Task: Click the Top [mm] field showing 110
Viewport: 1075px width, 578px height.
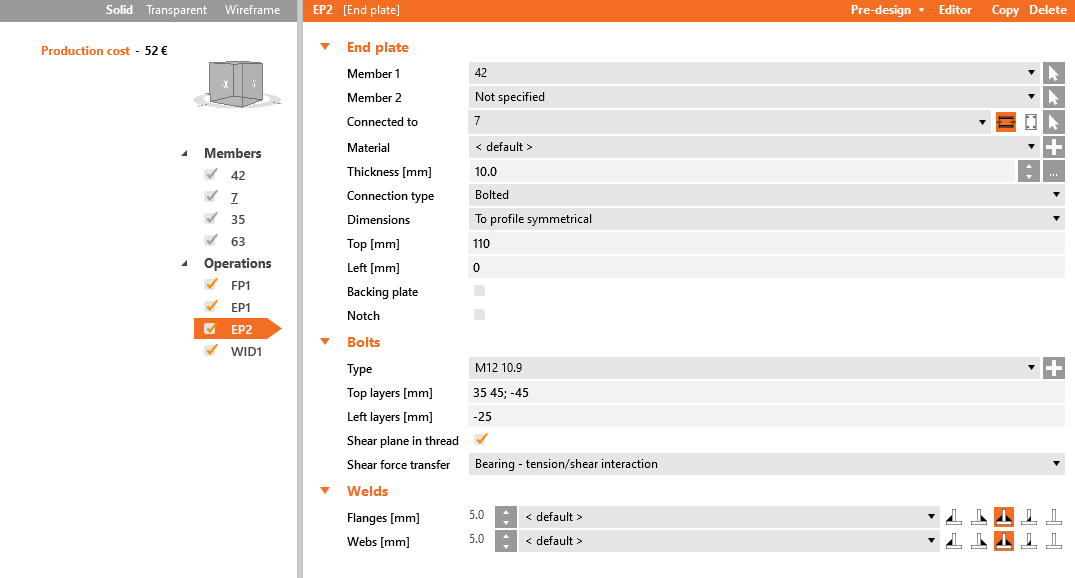Action: pos(766,243)
